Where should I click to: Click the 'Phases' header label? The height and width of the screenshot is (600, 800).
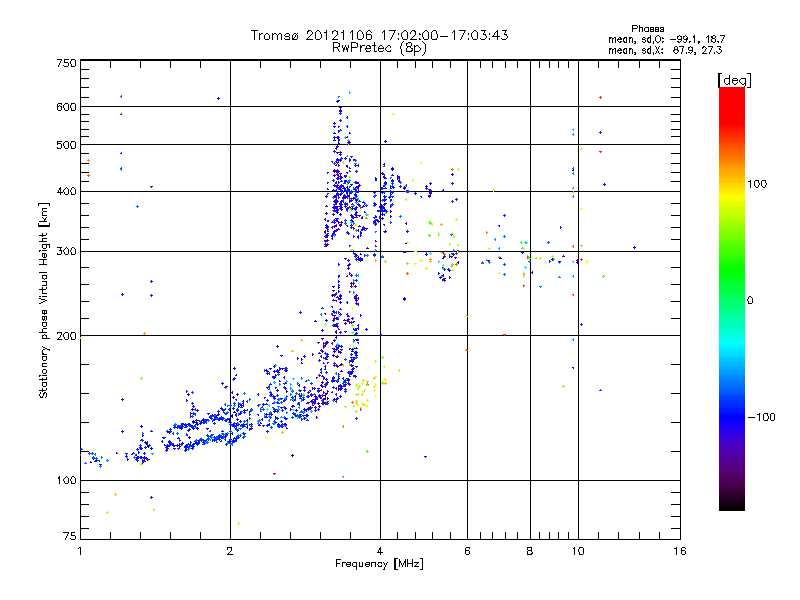coord(647,29)
